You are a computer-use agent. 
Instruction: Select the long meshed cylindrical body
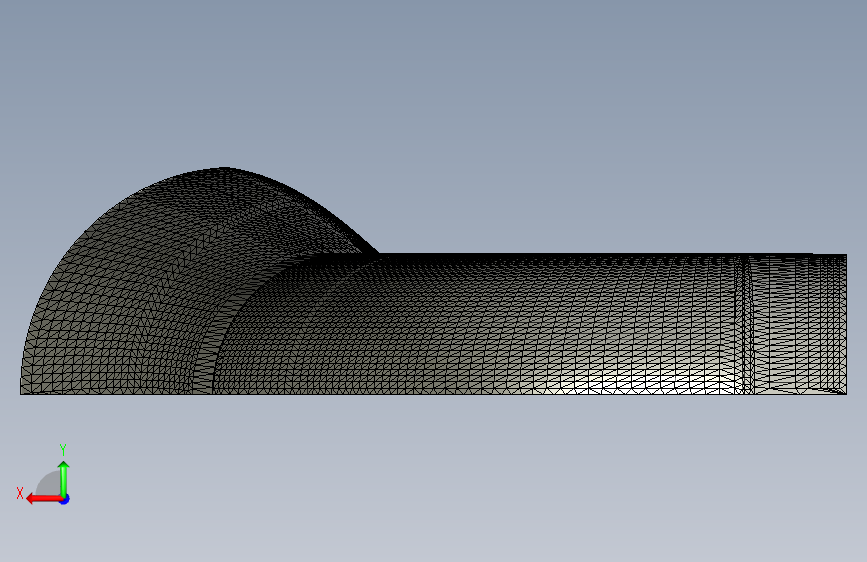[476, 326]
